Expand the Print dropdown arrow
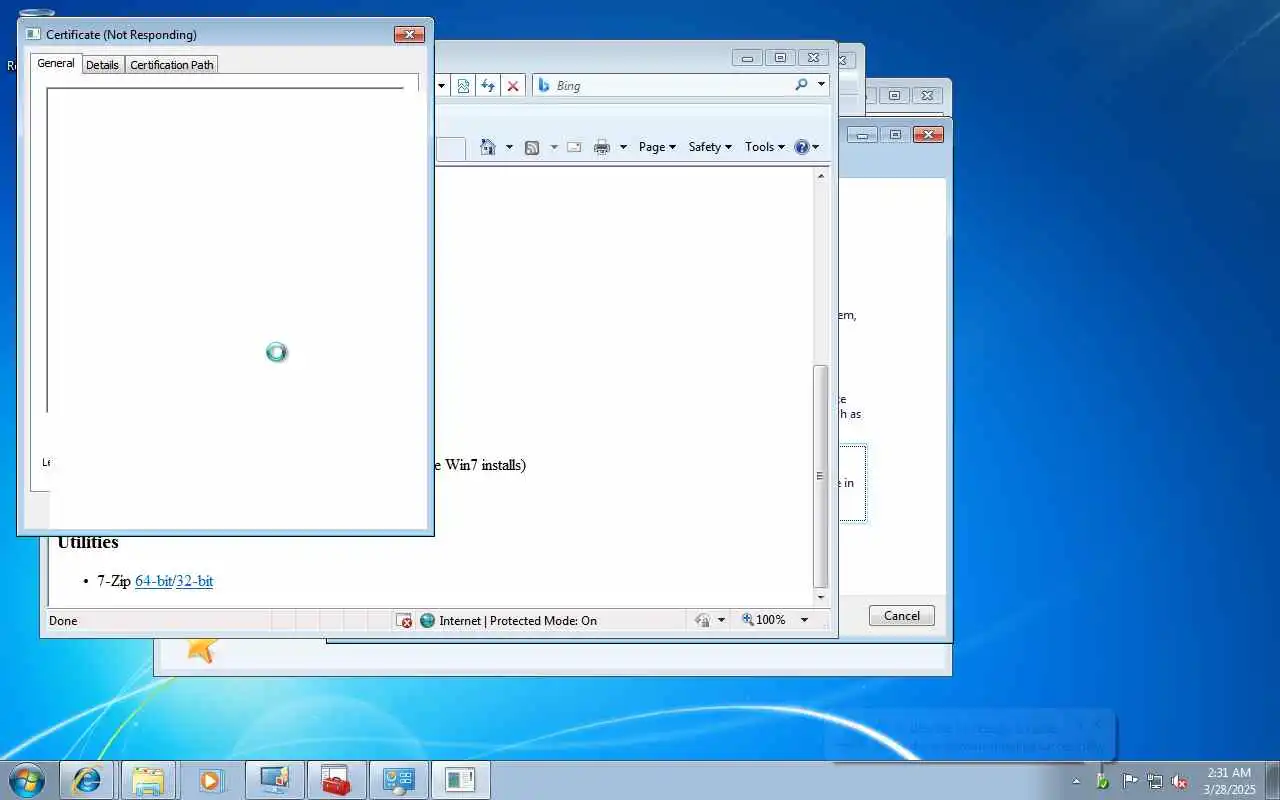This screenshot has height=800, width=1280. click(623, 147)
